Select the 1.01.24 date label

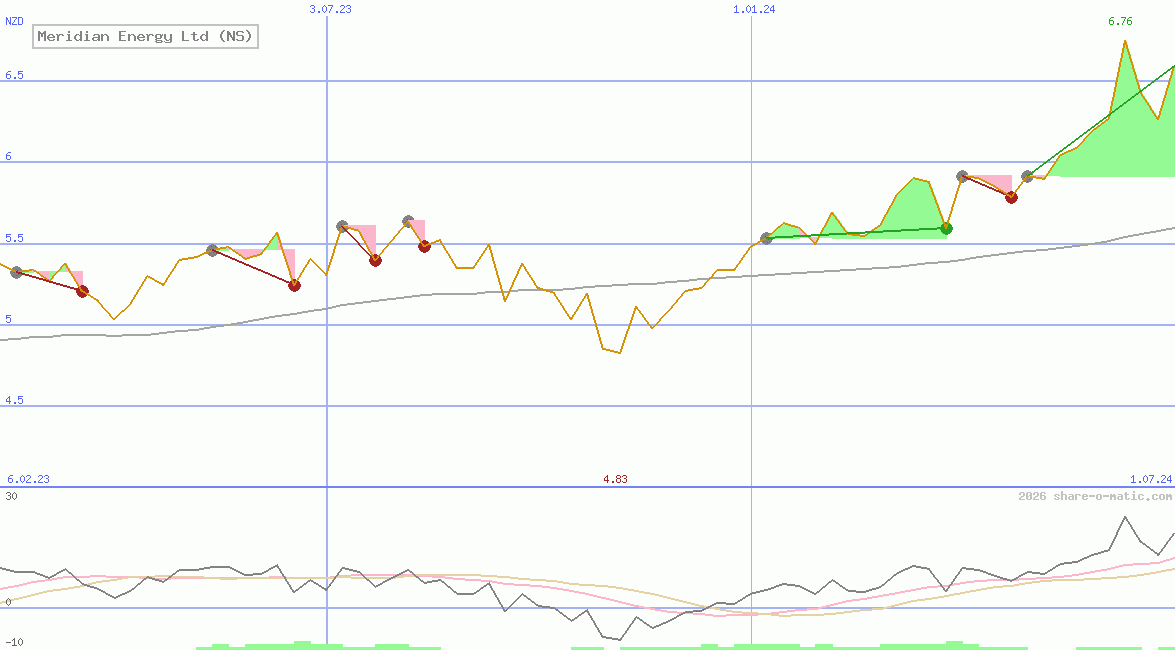pos(751,10)
